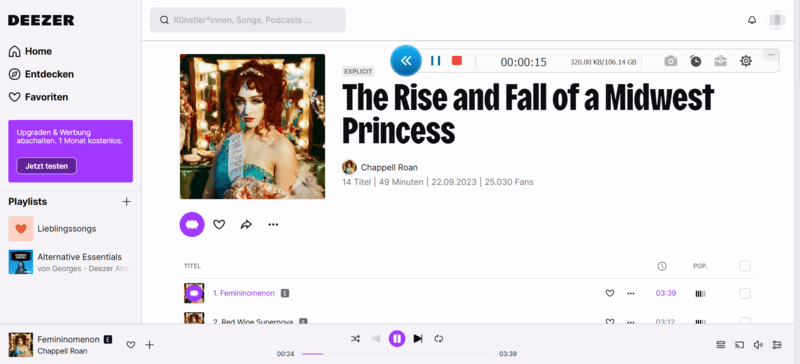
Task: Toggle repeat mode
Action: pos(438,338)
